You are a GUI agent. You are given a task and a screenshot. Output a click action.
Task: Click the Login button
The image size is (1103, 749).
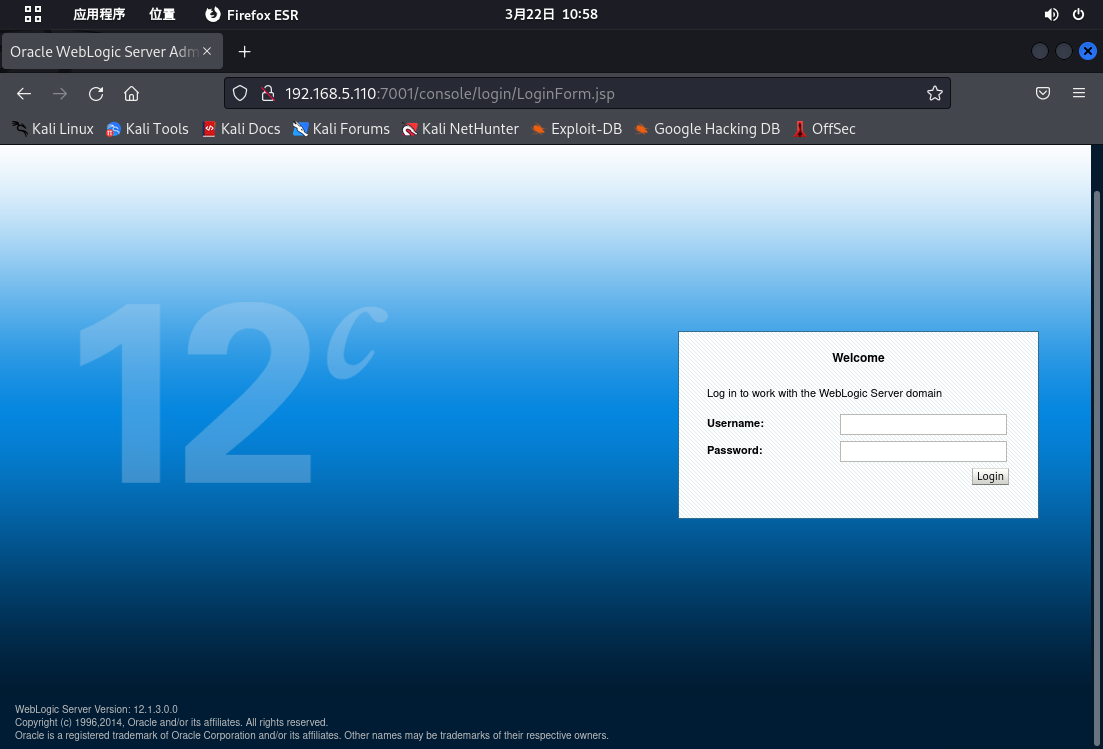990,476
